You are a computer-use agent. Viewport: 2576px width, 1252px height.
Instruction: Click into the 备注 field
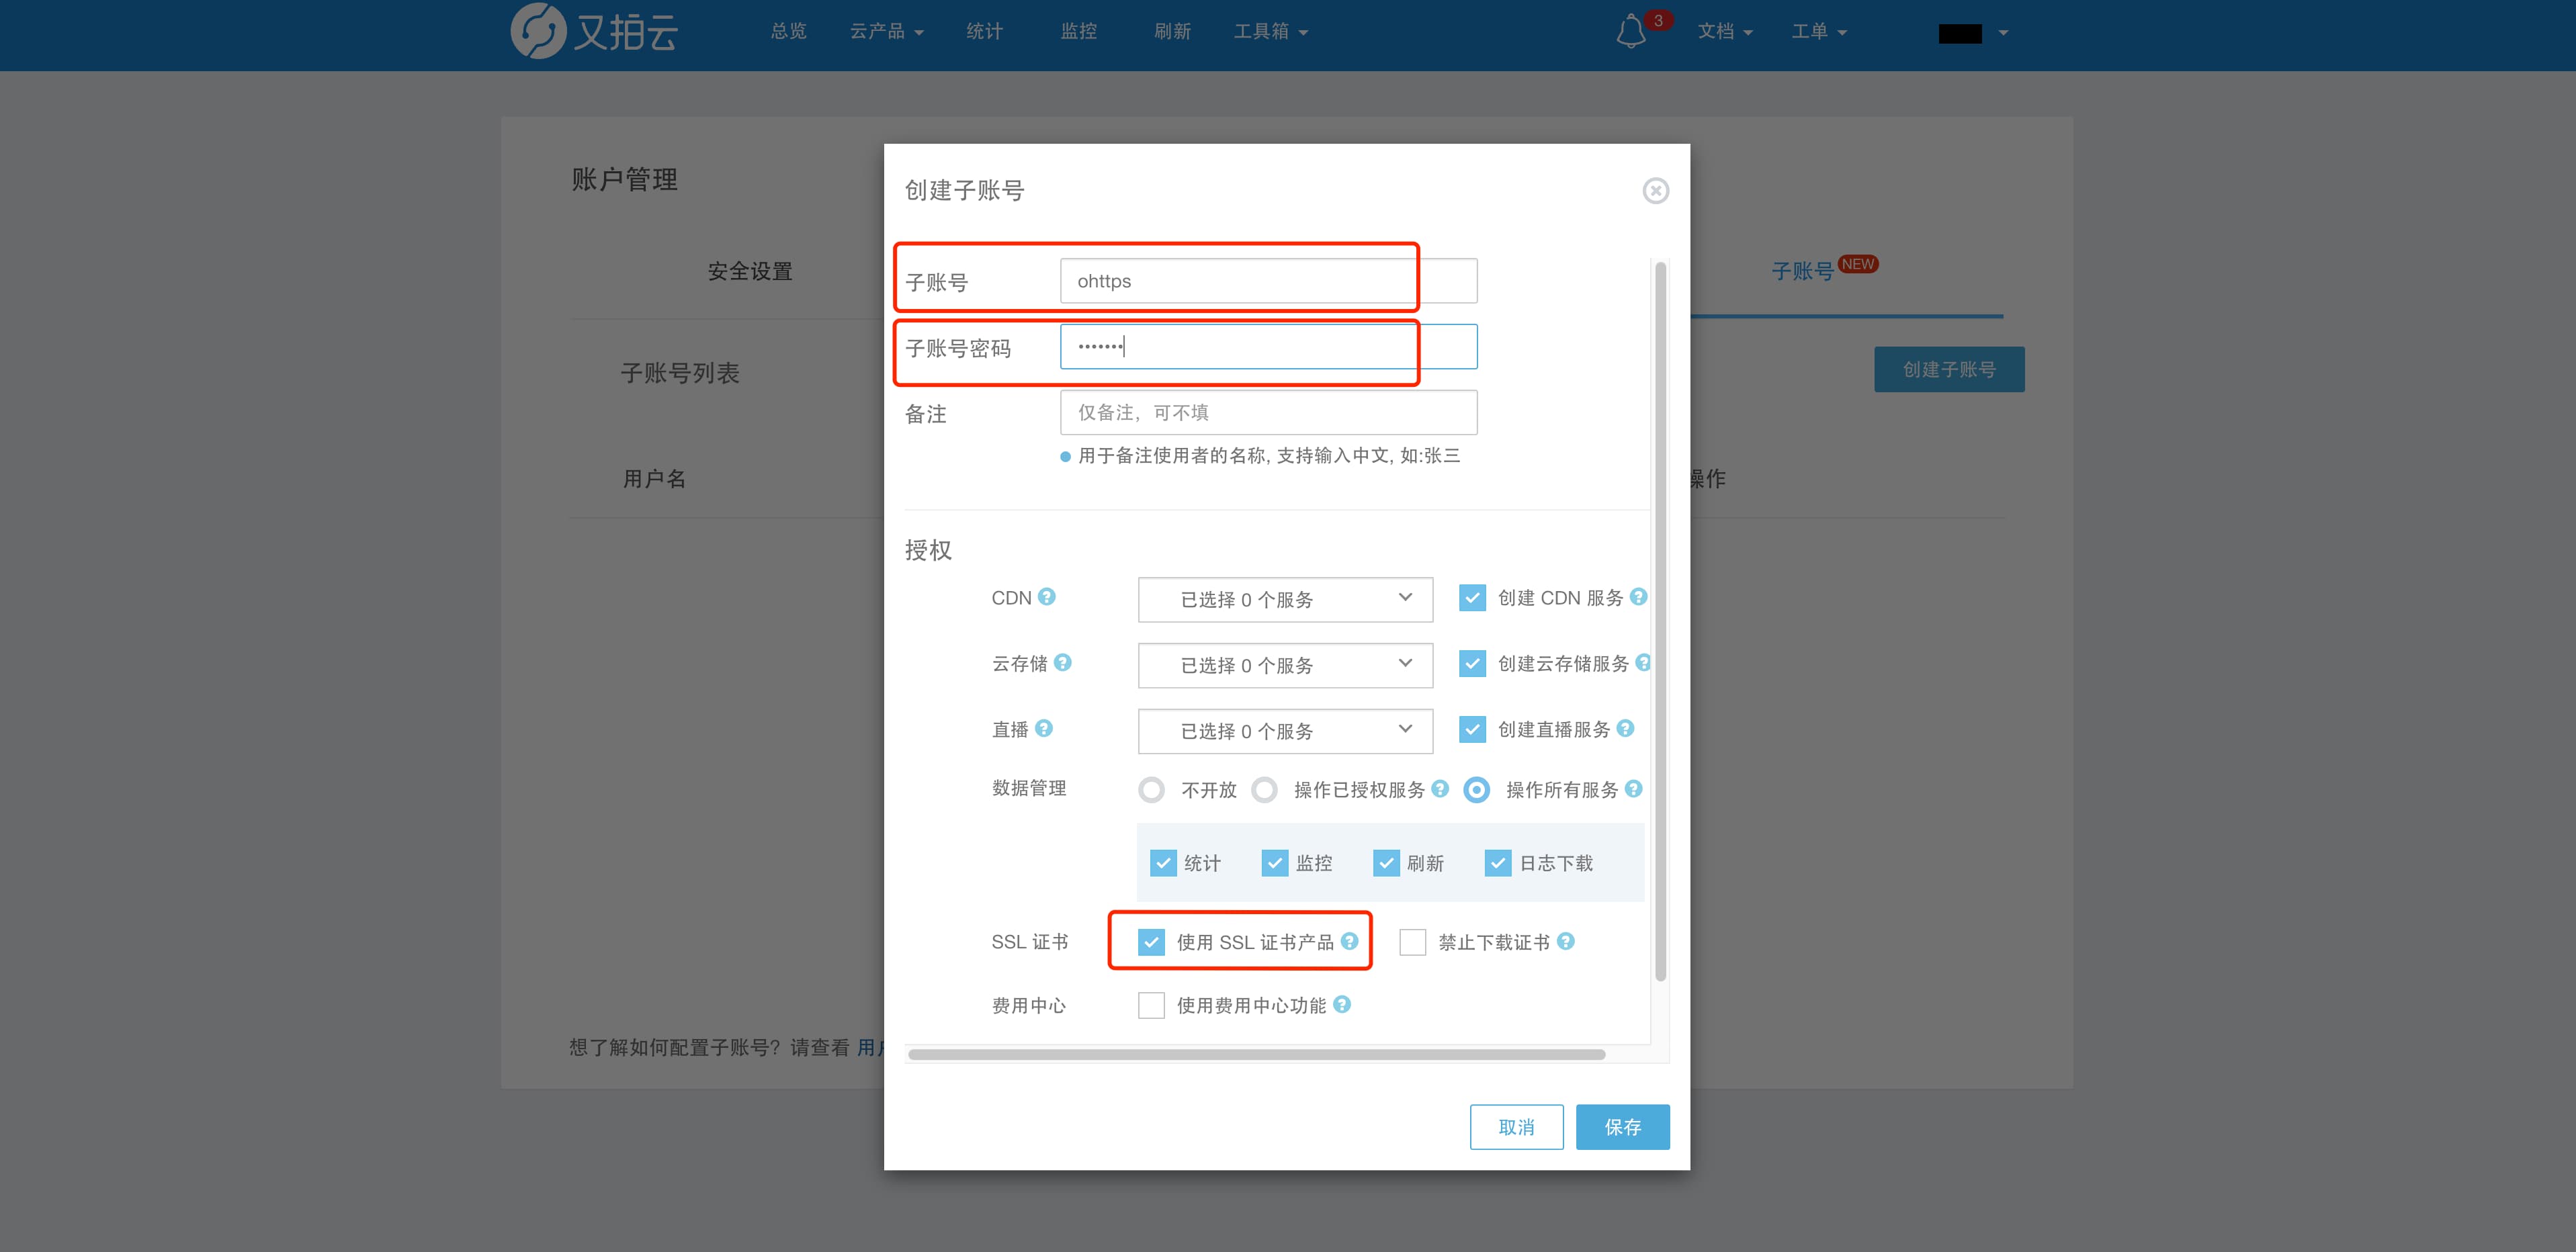[x=1268, y=412]
